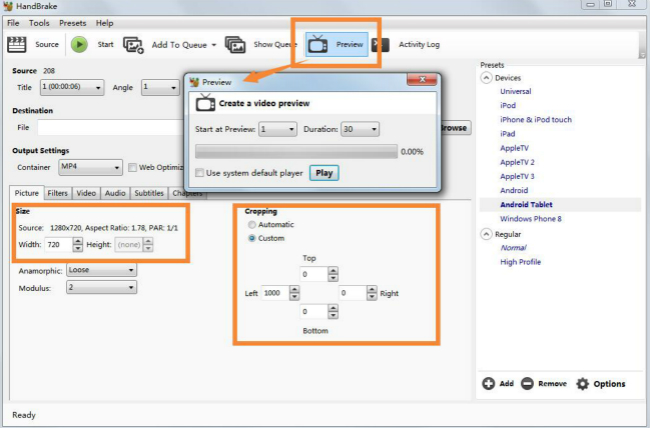Screen dimensions: 650x428
Task: Open the Anamorphic Loose dropdown
Action: pos(101,270)
